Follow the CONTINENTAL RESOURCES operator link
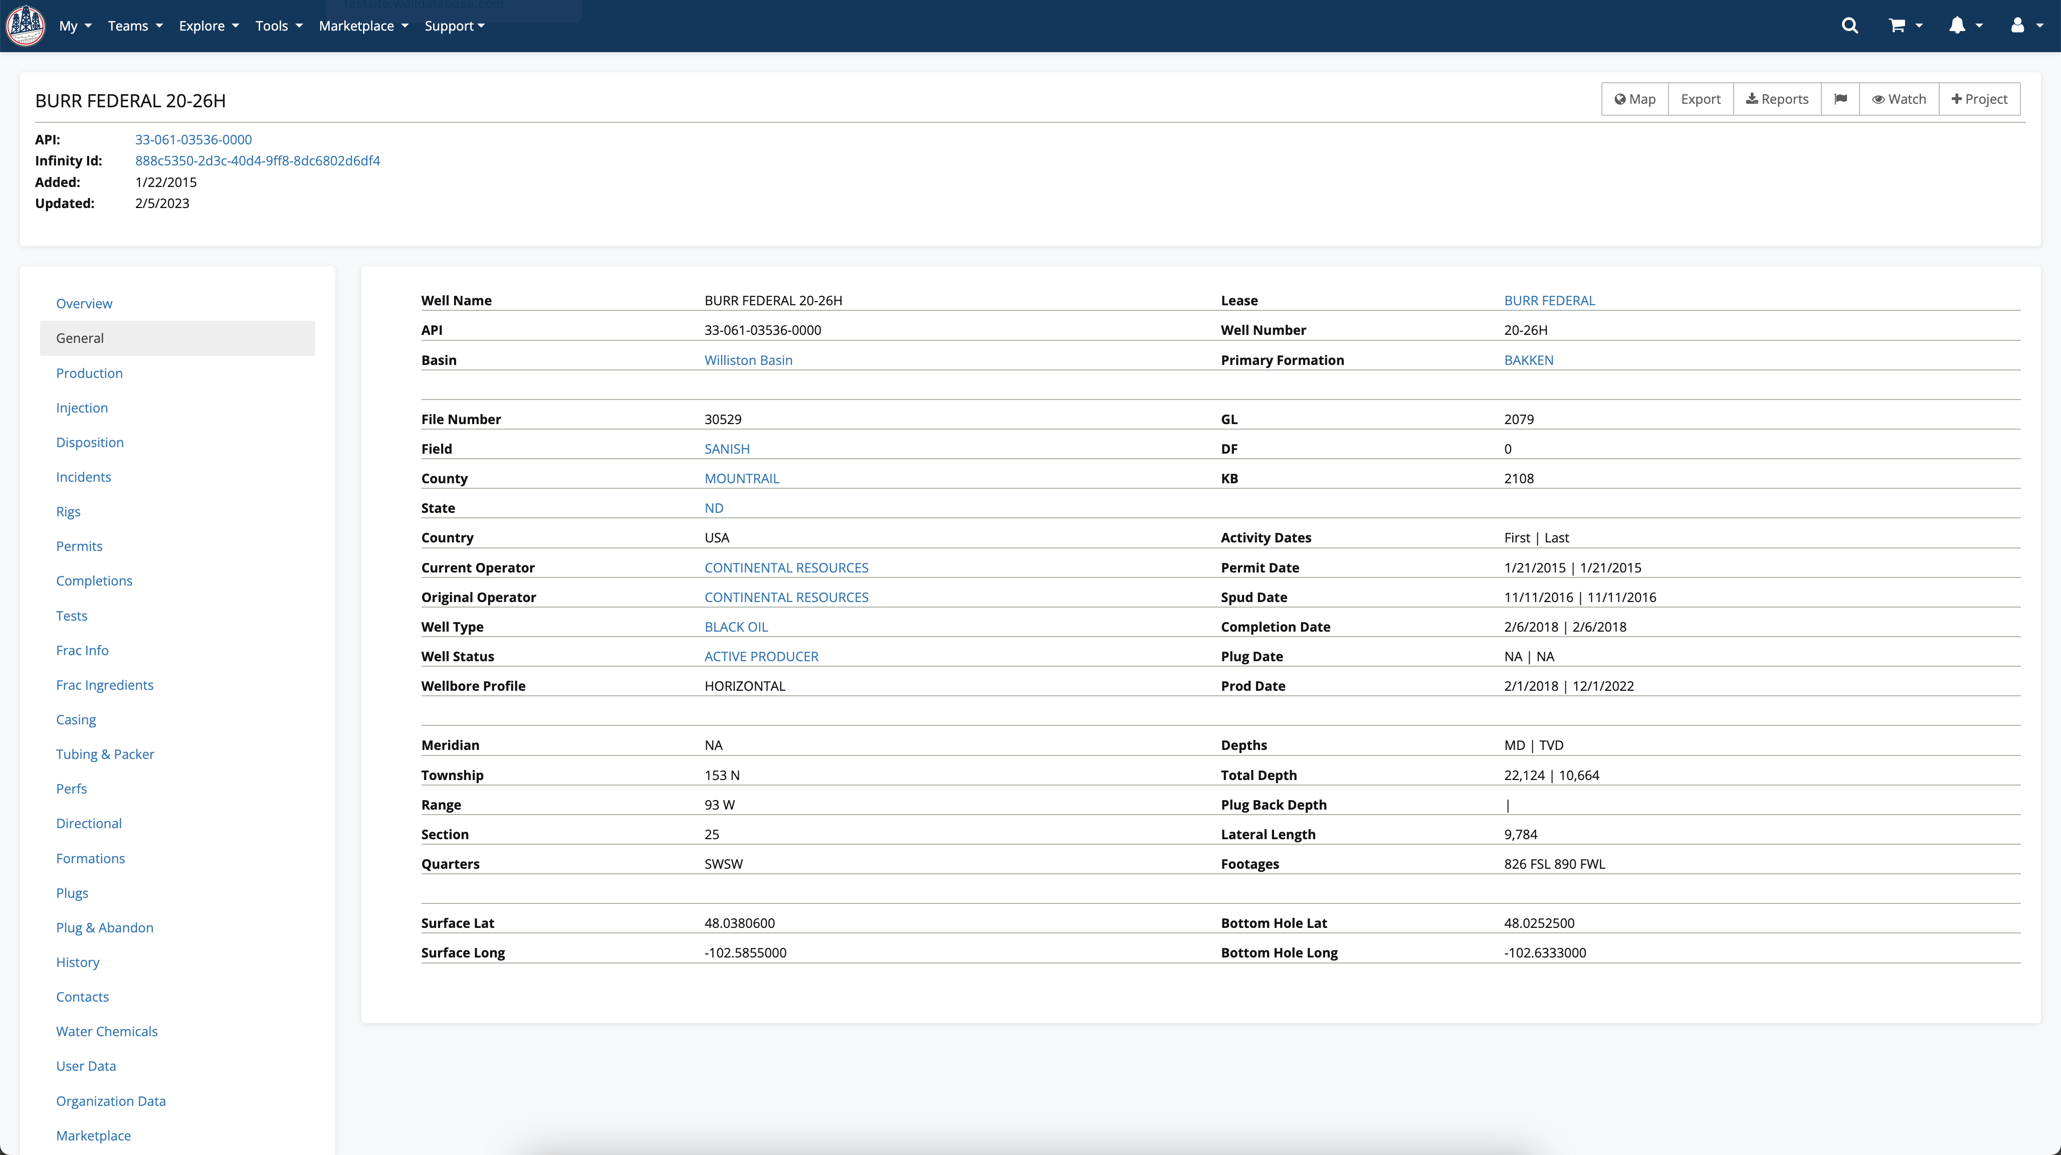 (x=786, y=567)
